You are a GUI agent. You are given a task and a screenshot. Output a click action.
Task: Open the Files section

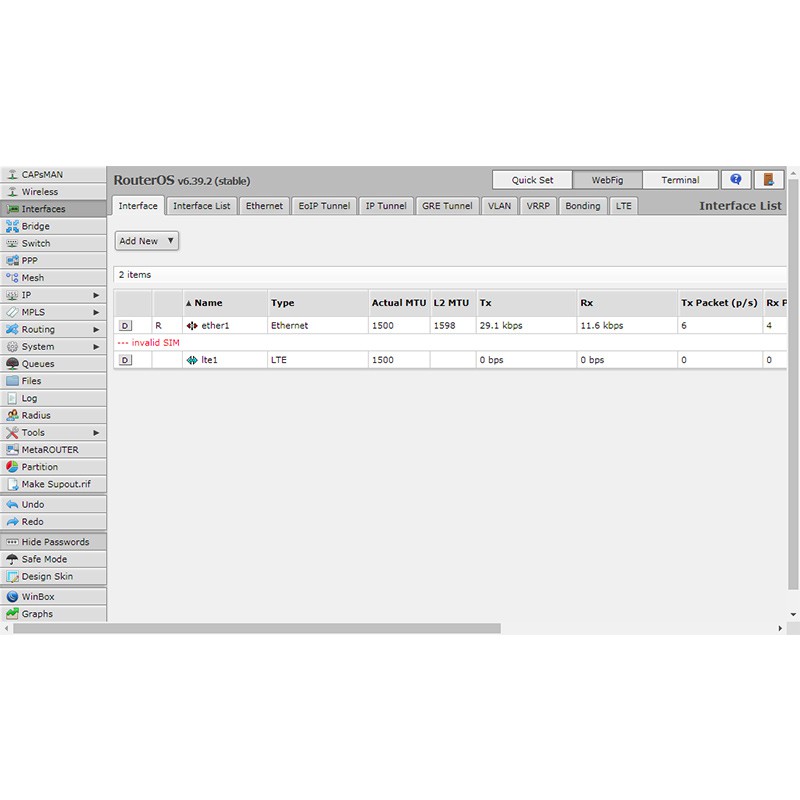pos(31,381)
